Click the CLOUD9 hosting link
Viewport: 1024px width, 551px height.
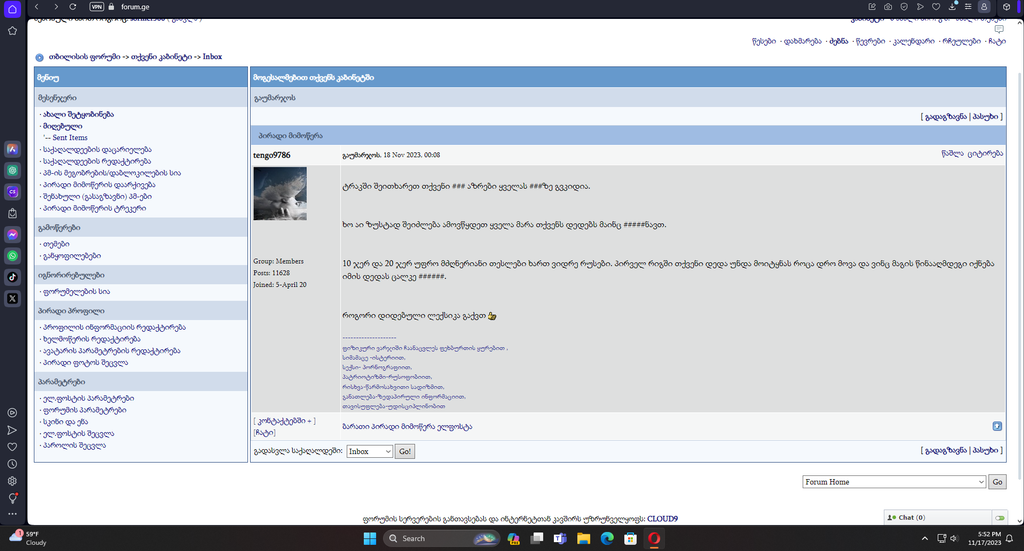click(x=662, y=519)
